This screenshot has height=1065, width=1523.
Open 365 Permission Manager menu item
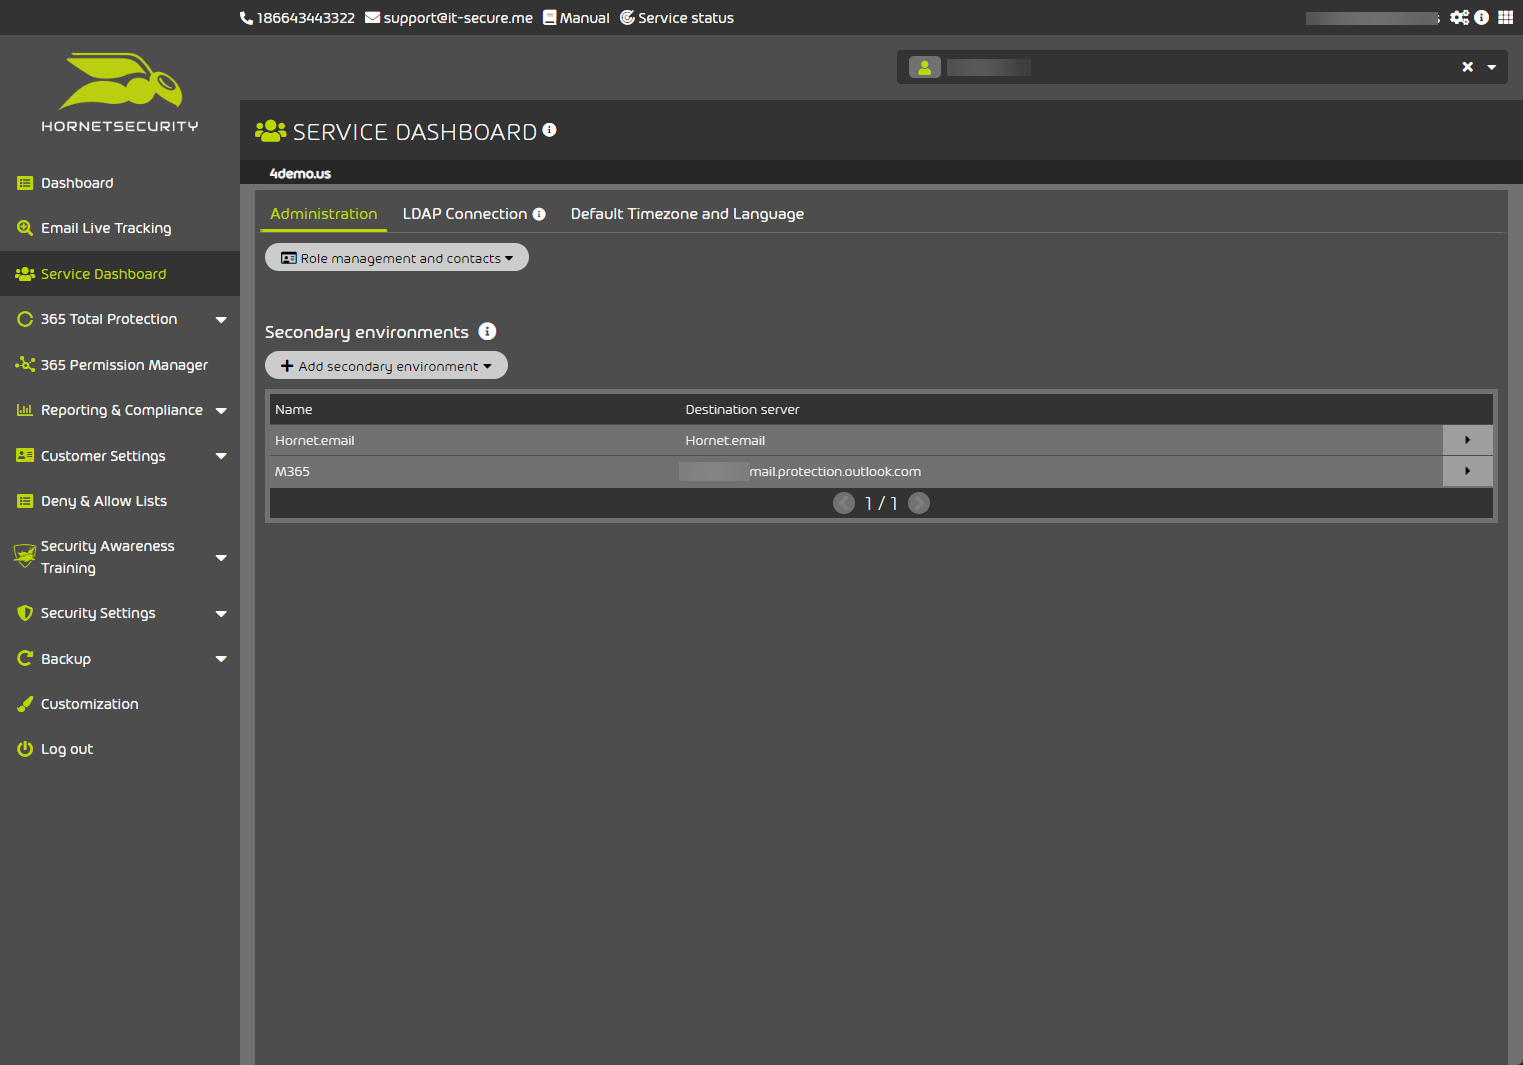(x=124, y=365)
